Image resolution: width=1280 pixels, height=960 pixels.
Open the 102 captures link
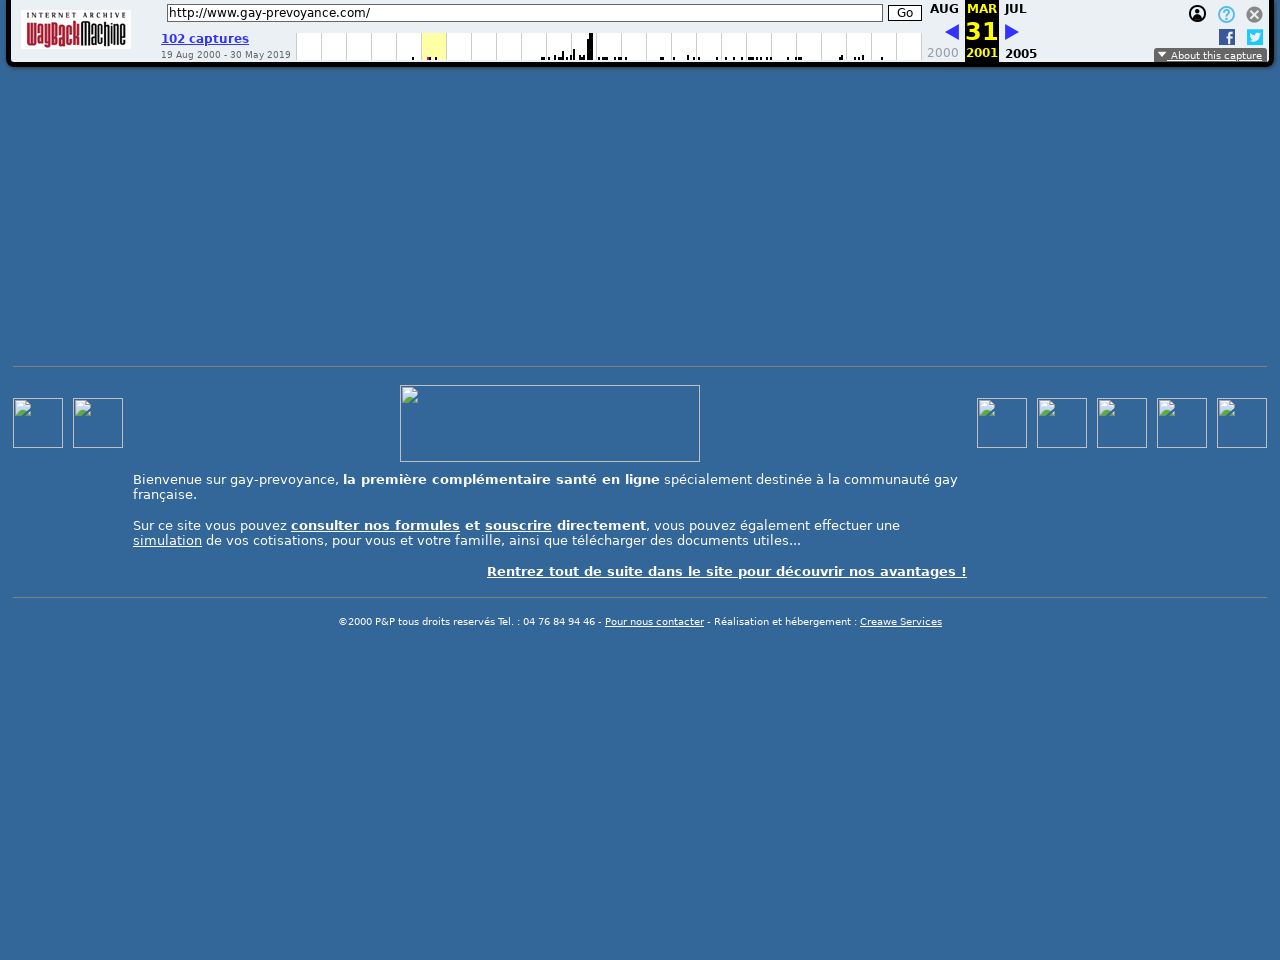(x=205, y=39)
